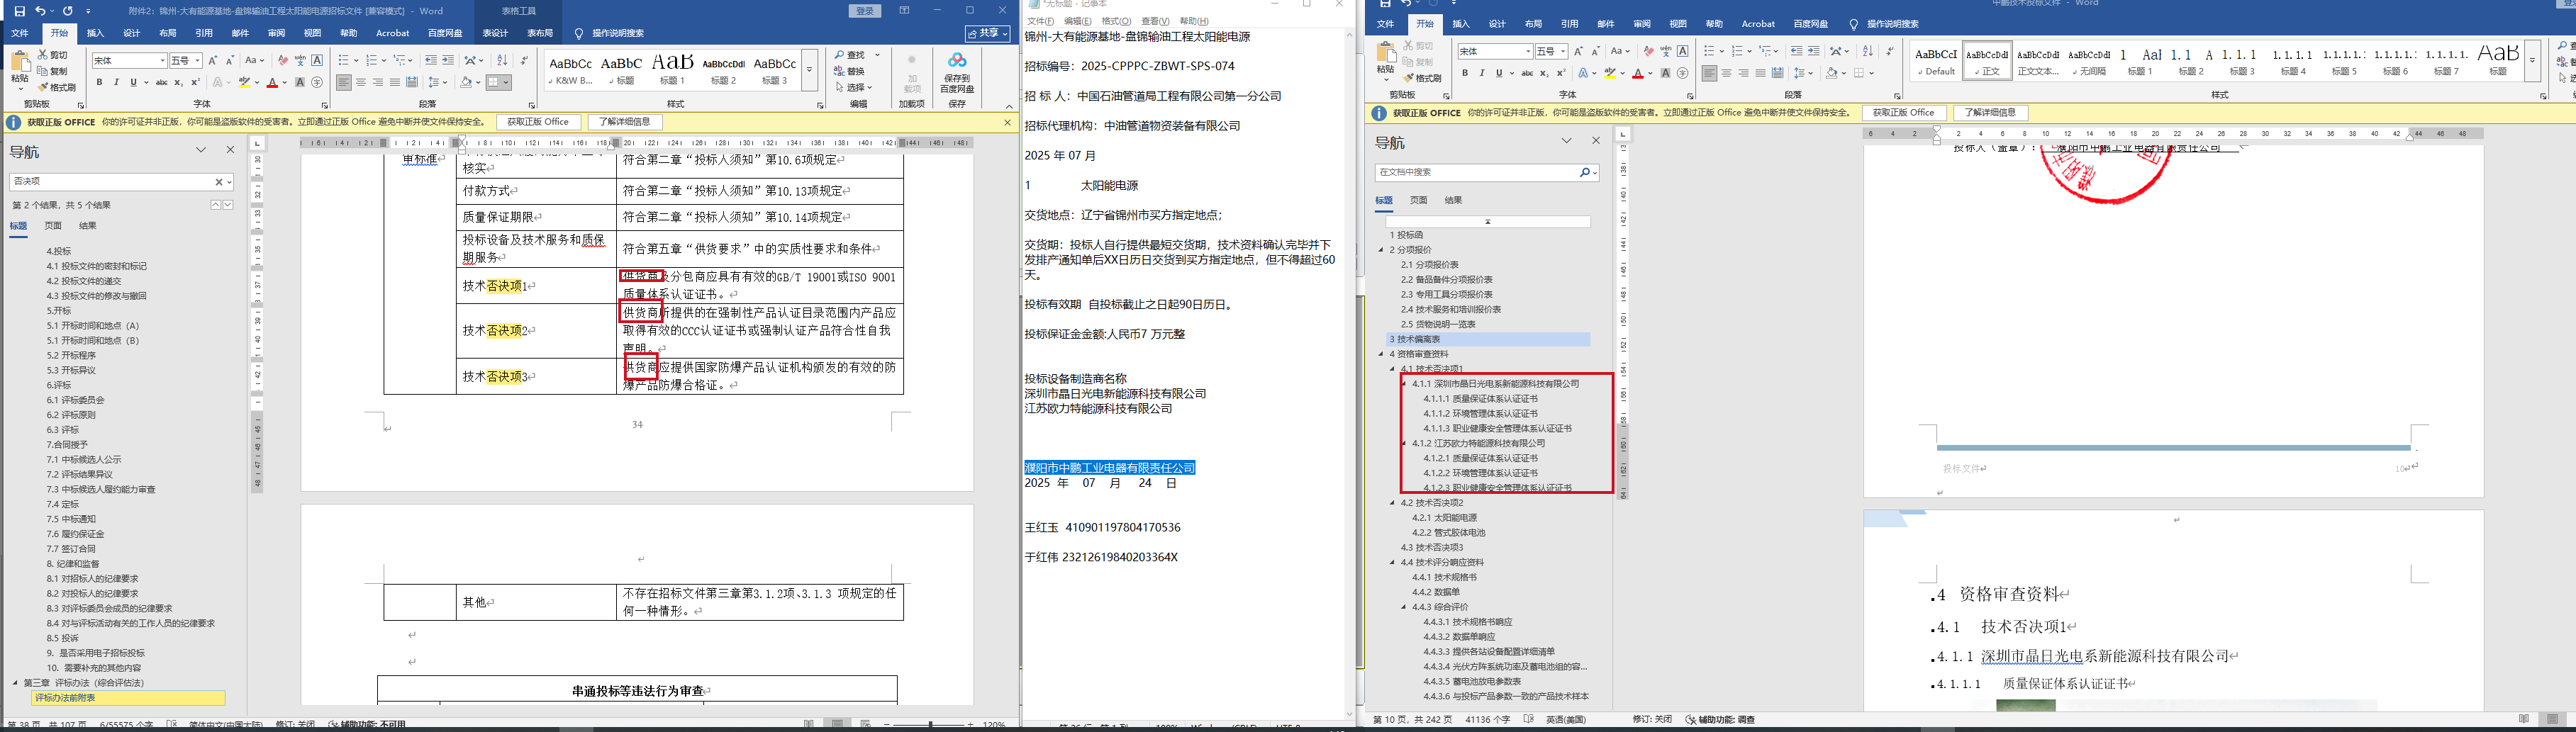Open the Edit (编辑) menu in Notepad
Viewport: 2576px width, 732px height.
pyautogui.click(x=1077, y=21)
